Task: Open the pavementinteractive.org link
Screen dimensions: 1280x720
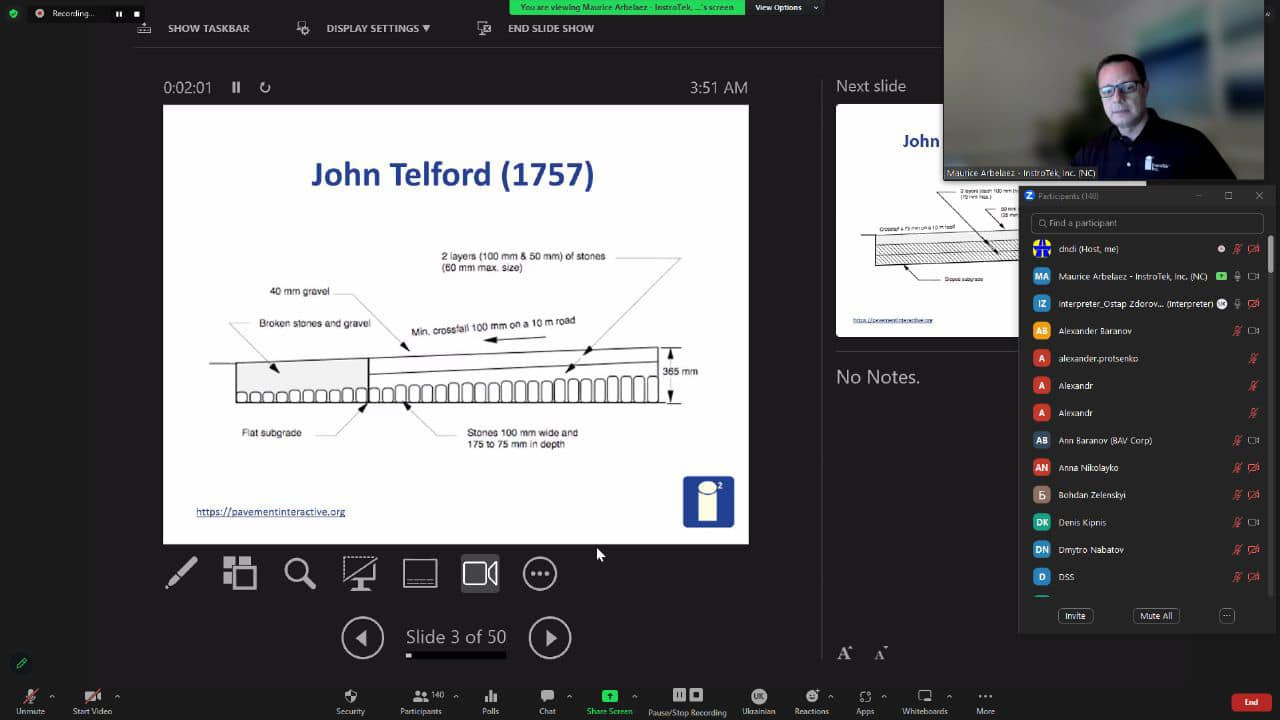Action: 270,512
